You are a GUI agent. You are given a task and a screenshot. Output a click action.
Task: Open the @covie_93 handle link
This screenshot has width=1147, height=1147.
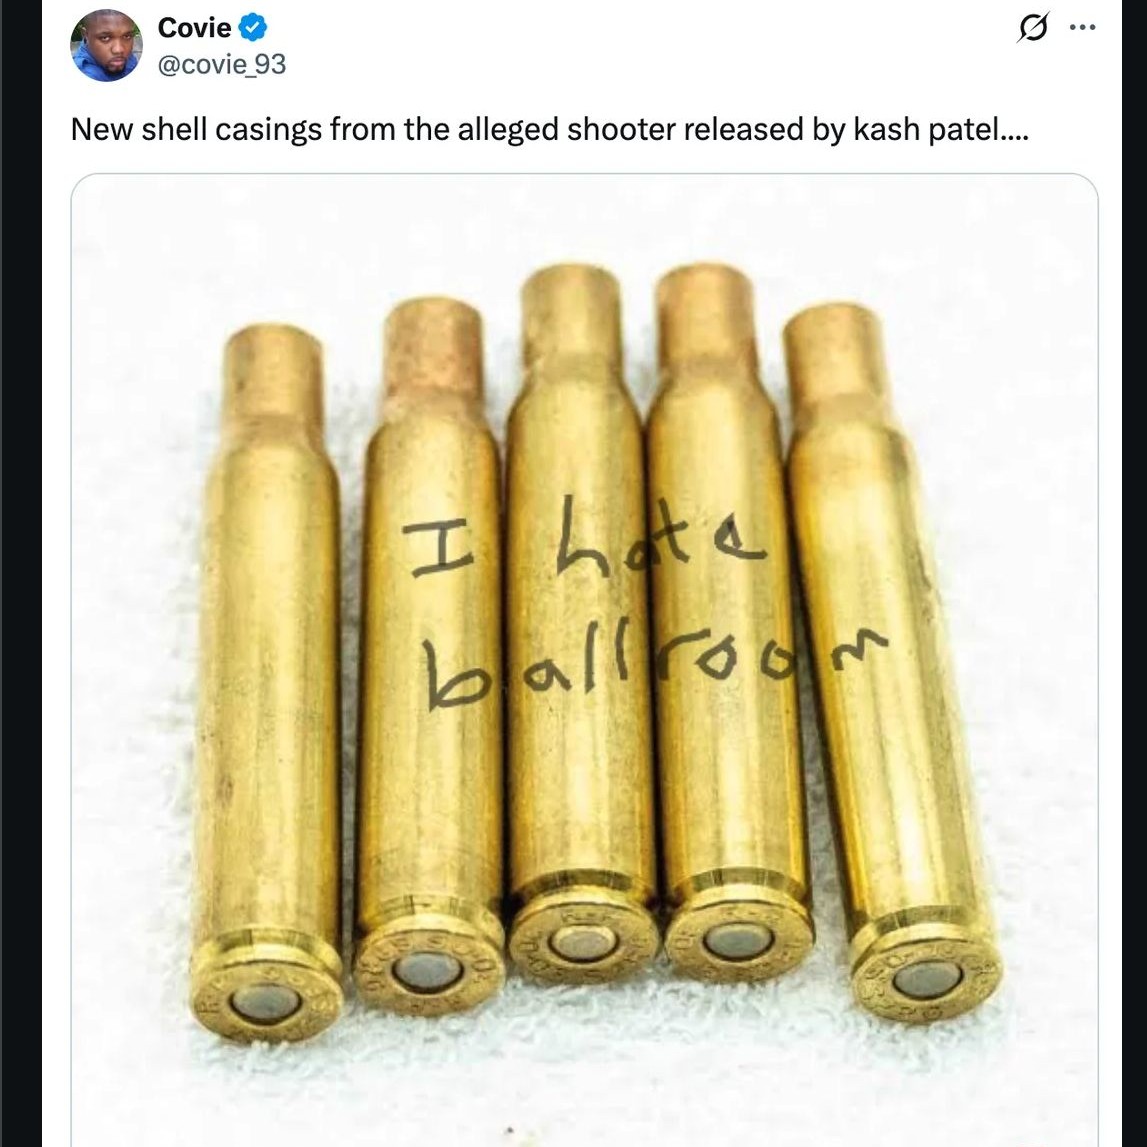pyautogui.click(x=221, y=64)
